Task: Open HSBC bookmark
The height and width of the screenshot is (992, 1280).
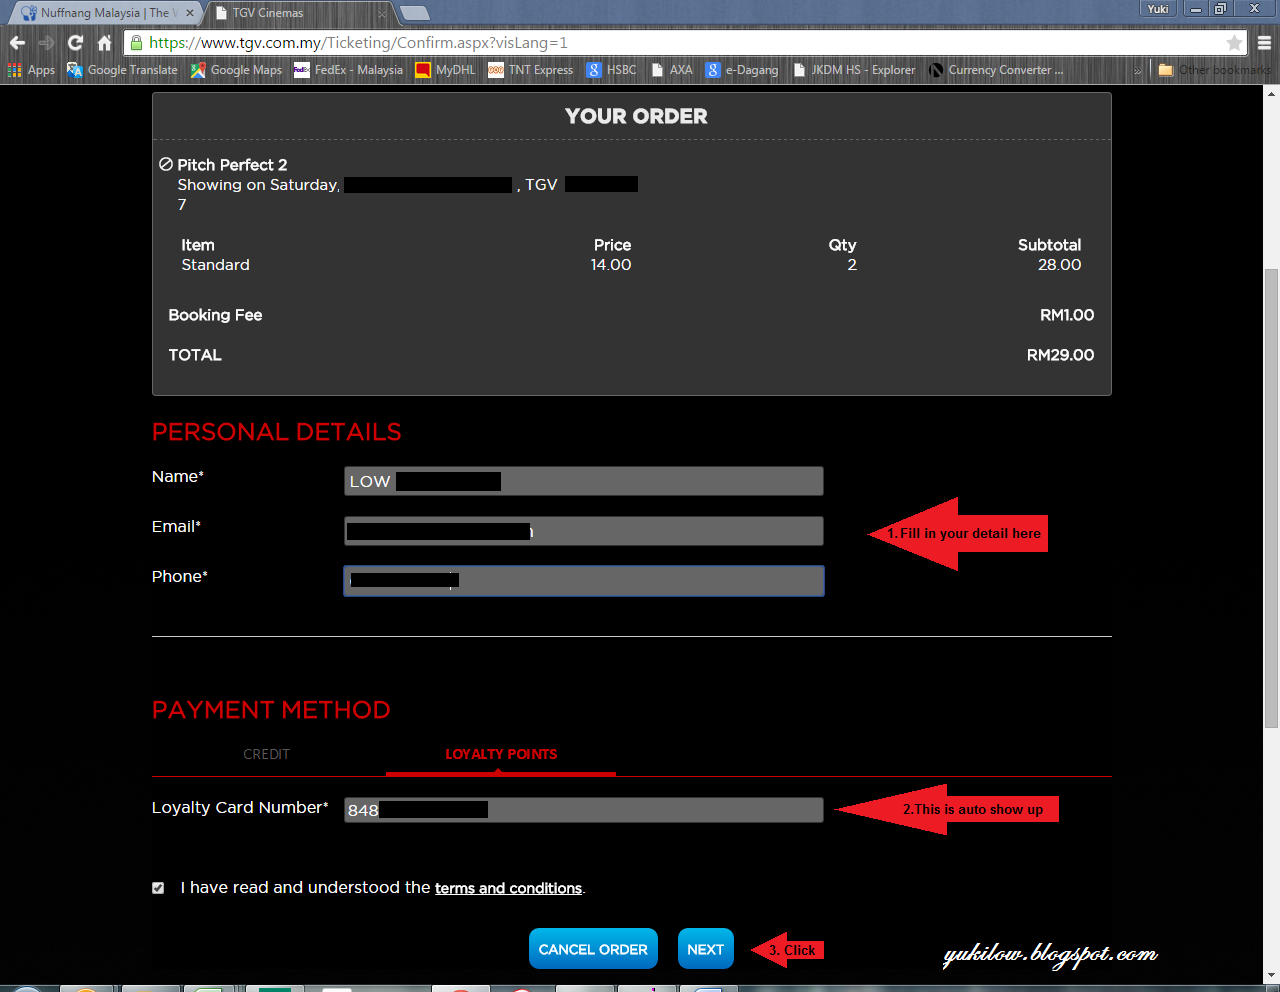Action: (x=611, y=70)
